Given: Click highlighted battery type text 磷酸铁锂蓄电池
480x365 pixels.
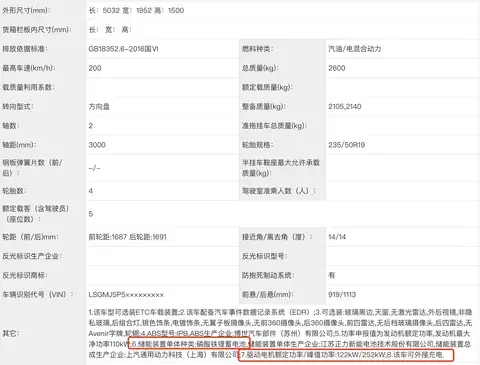Looking at the screenshot, I should [221, 344].
